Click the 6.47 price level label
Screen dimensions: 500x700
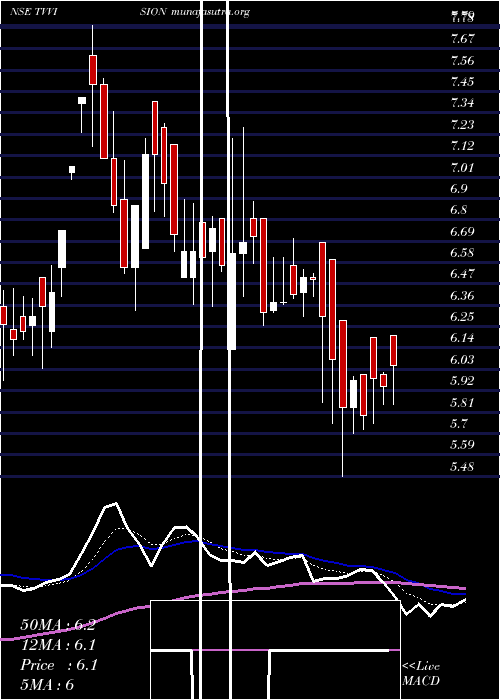pos(462,274)
